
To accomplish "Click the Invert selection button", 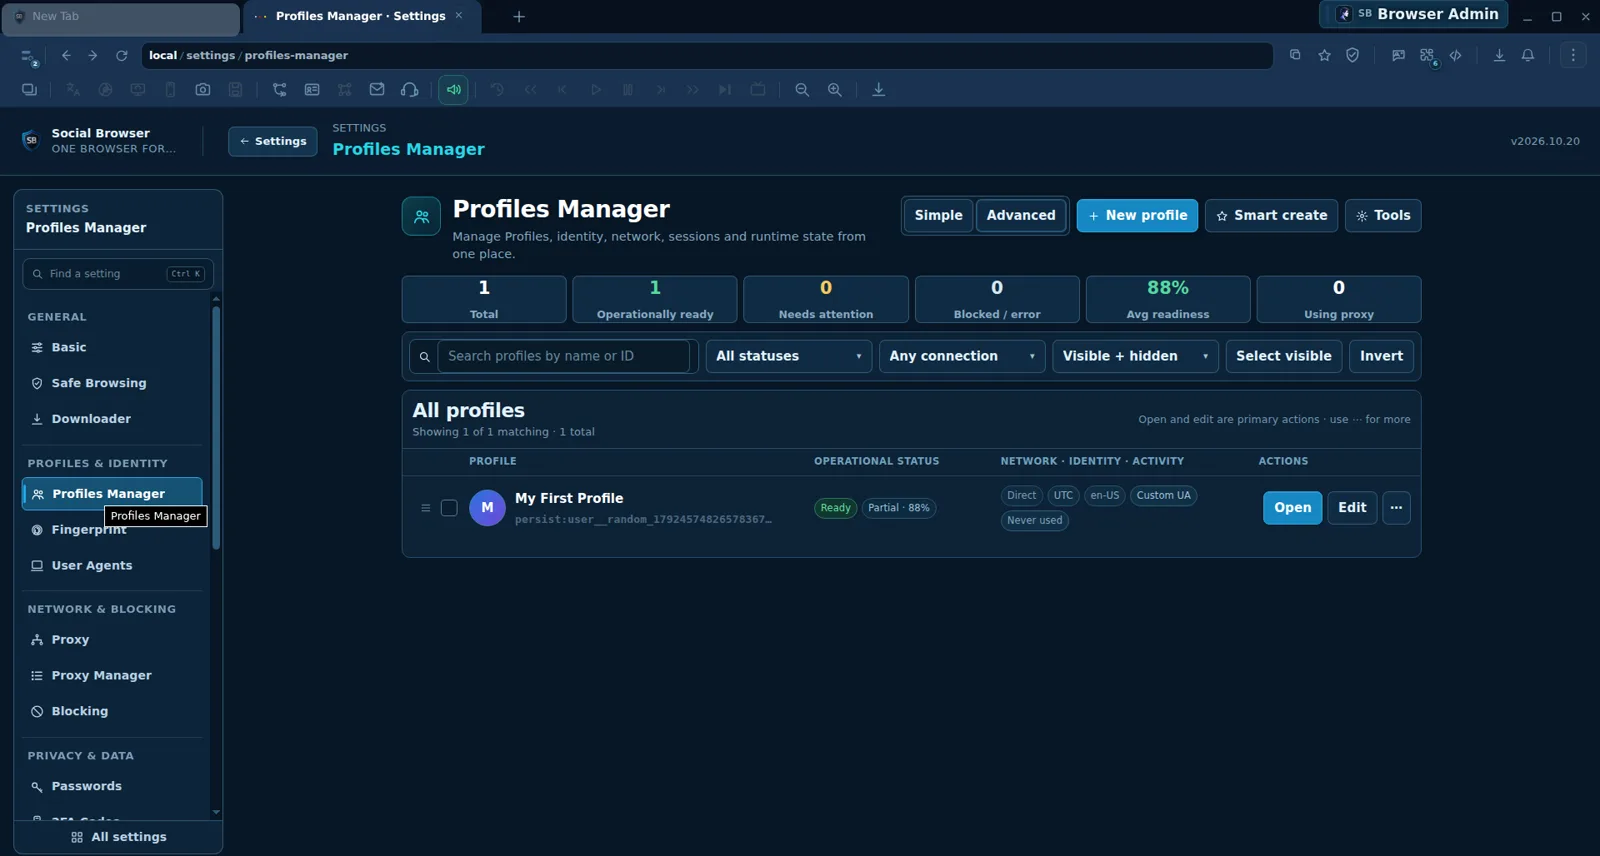I will coord(1381,356).
